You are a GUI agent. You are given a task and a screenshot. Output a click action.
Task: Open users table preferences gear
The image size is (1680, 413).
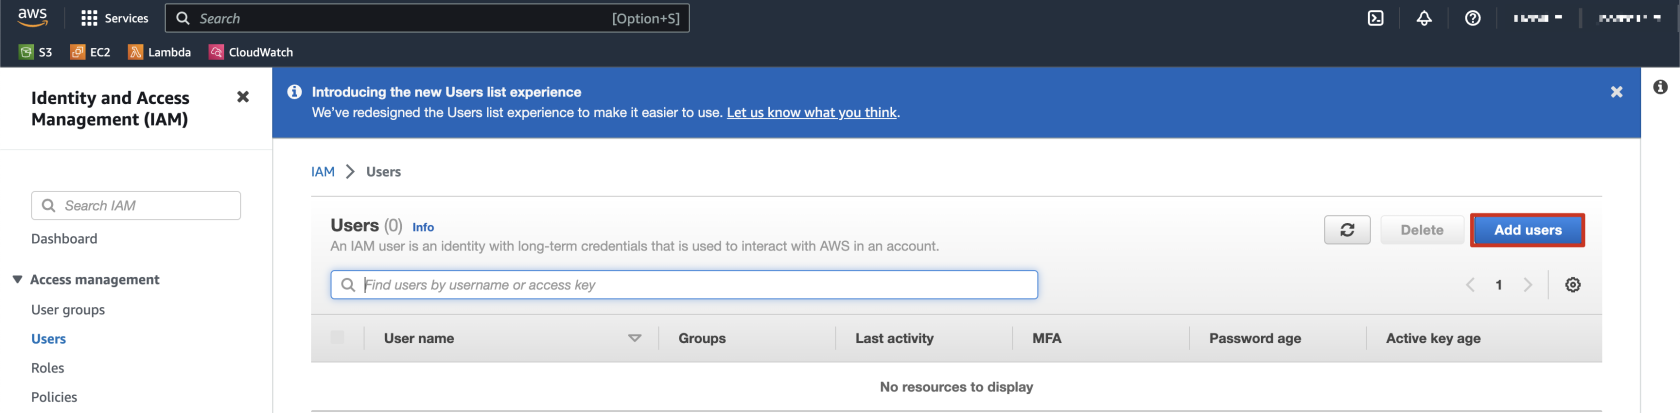[x=1573, y=285]
